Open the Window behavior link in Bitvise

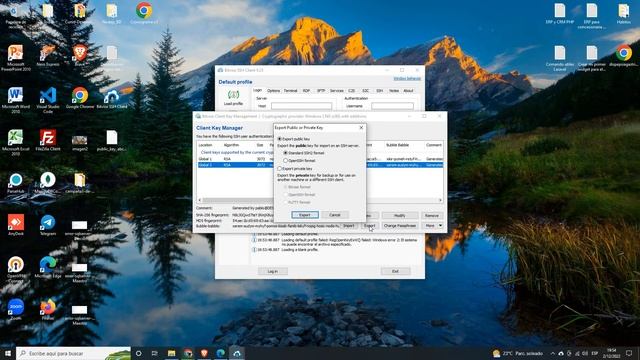[x=407, y=78]
